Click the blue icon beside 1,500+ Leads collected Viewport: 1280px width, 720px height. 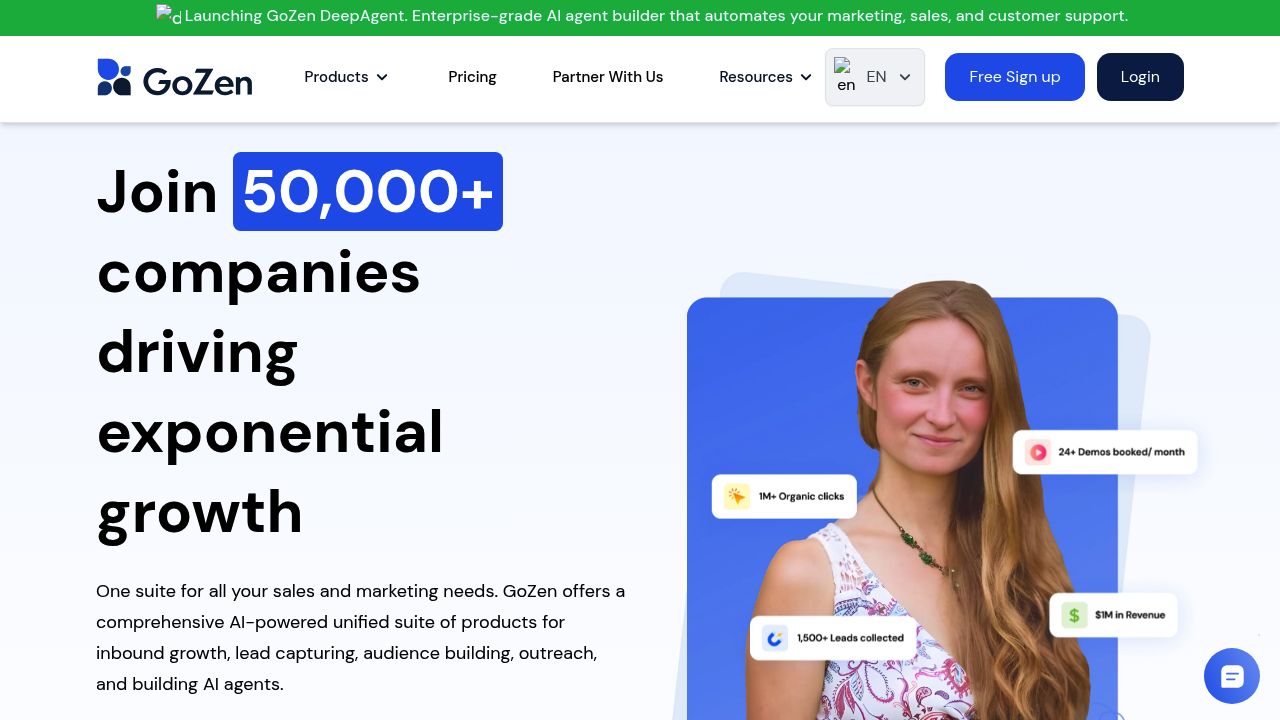click(774, 638)
